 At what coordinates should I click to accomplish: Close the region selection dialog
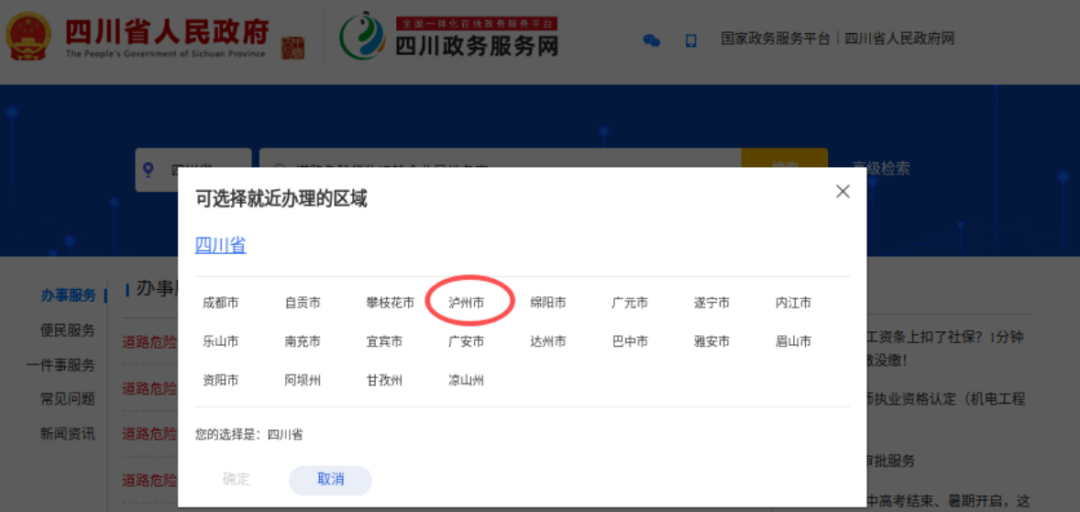pos(842,192)
